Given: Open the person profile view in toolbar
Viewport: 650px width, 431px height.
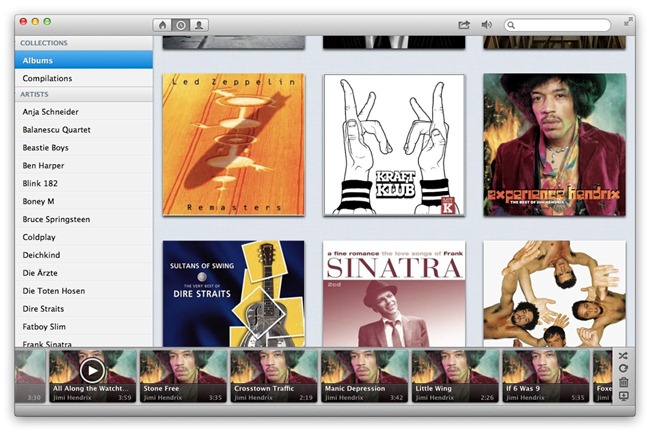Looking at the screenshot, I should coord(199,25).
